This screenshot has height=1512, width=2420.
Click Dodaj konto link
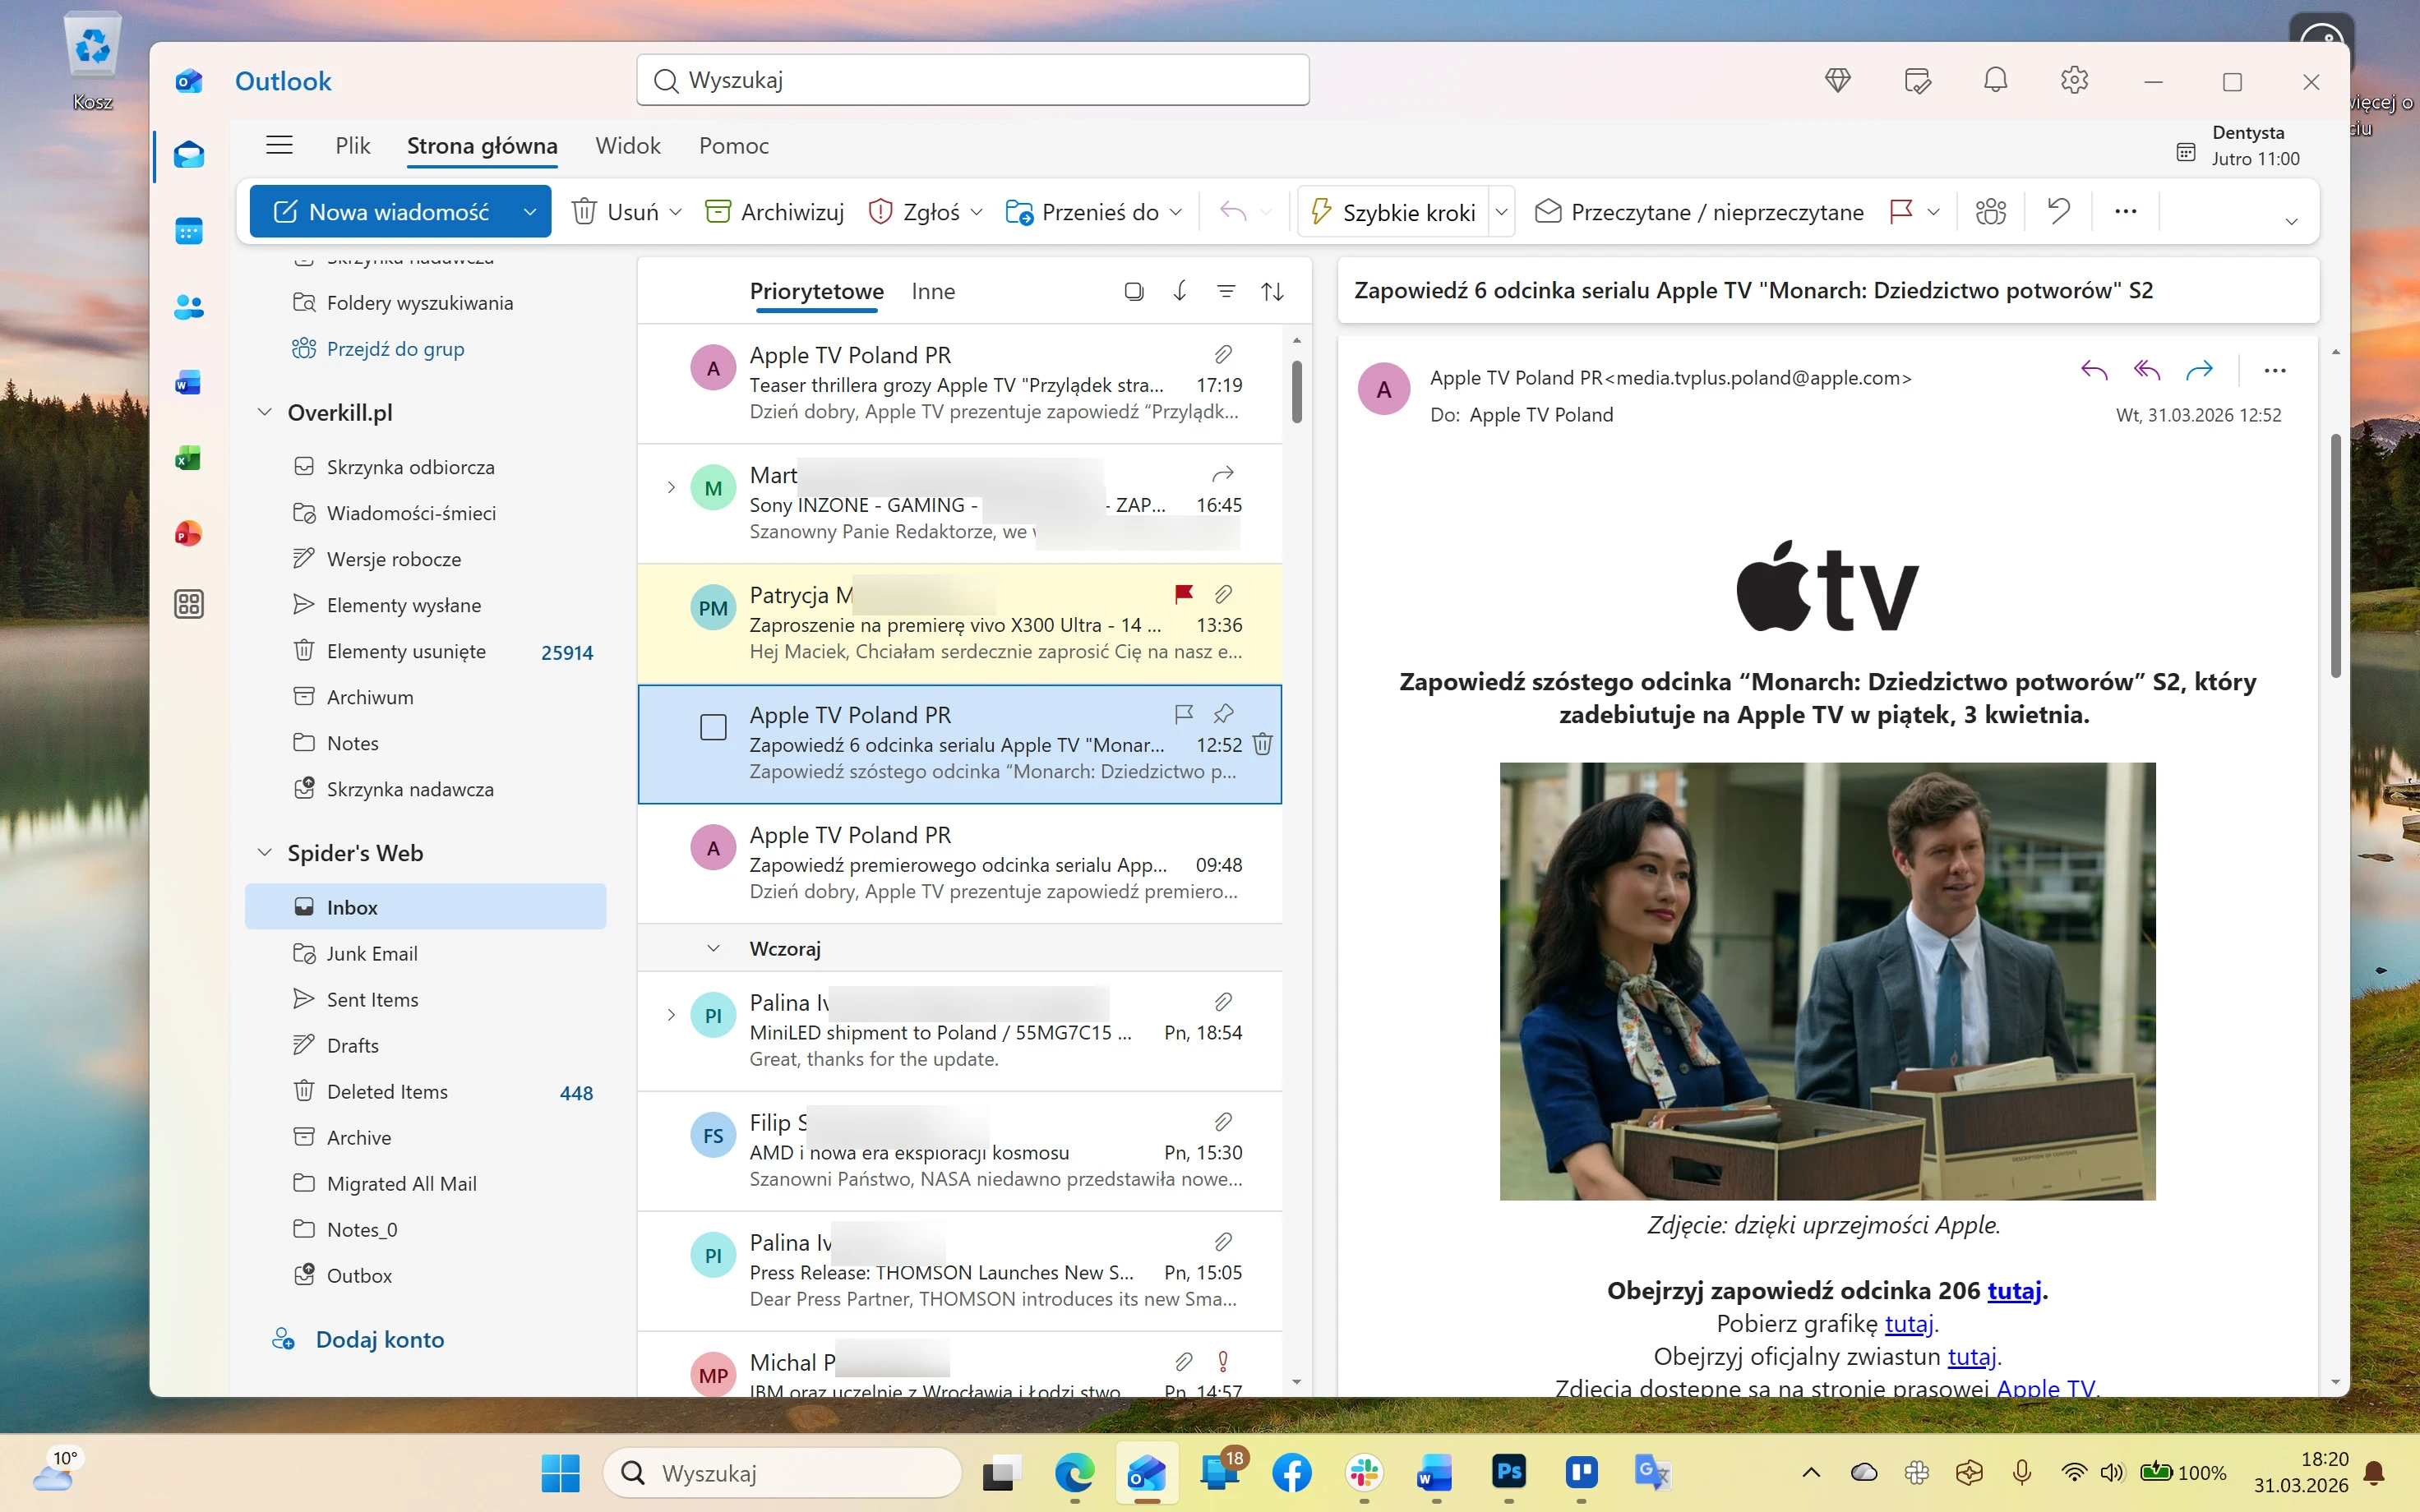click(x=379, y=1339)
